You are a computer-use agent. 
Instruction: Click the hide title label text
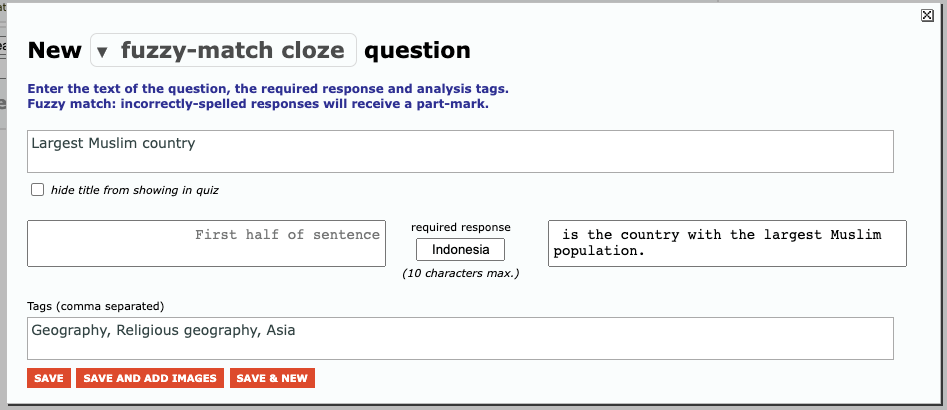(134, 190)
